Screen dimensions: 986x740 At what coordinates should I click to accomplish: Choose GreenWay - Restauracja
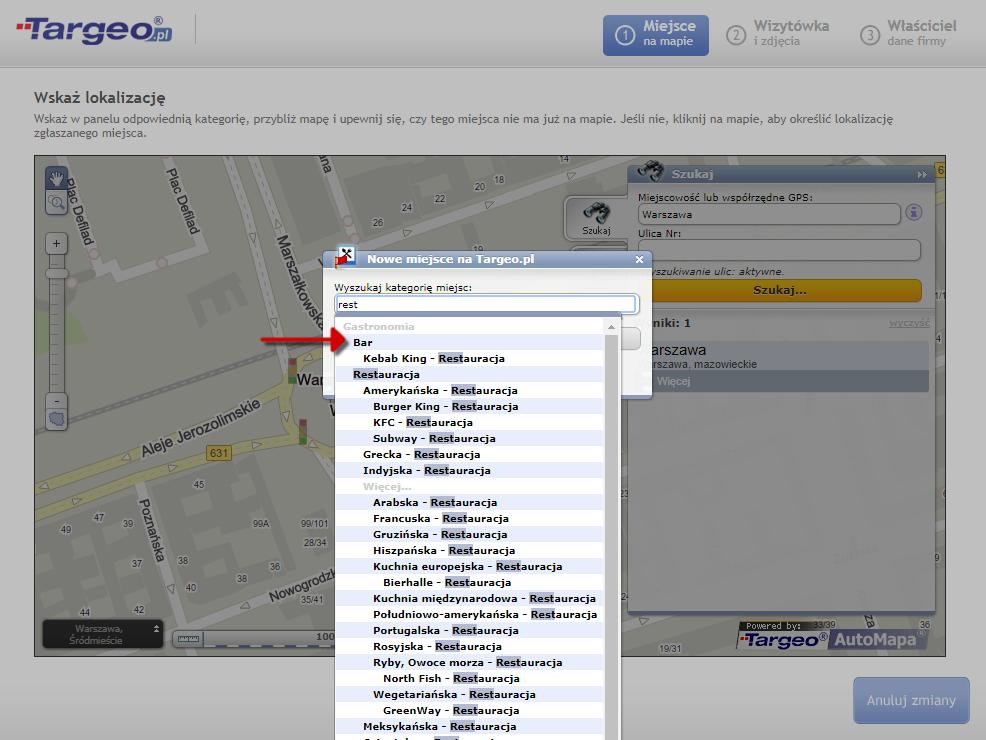[x=469, y=711]
